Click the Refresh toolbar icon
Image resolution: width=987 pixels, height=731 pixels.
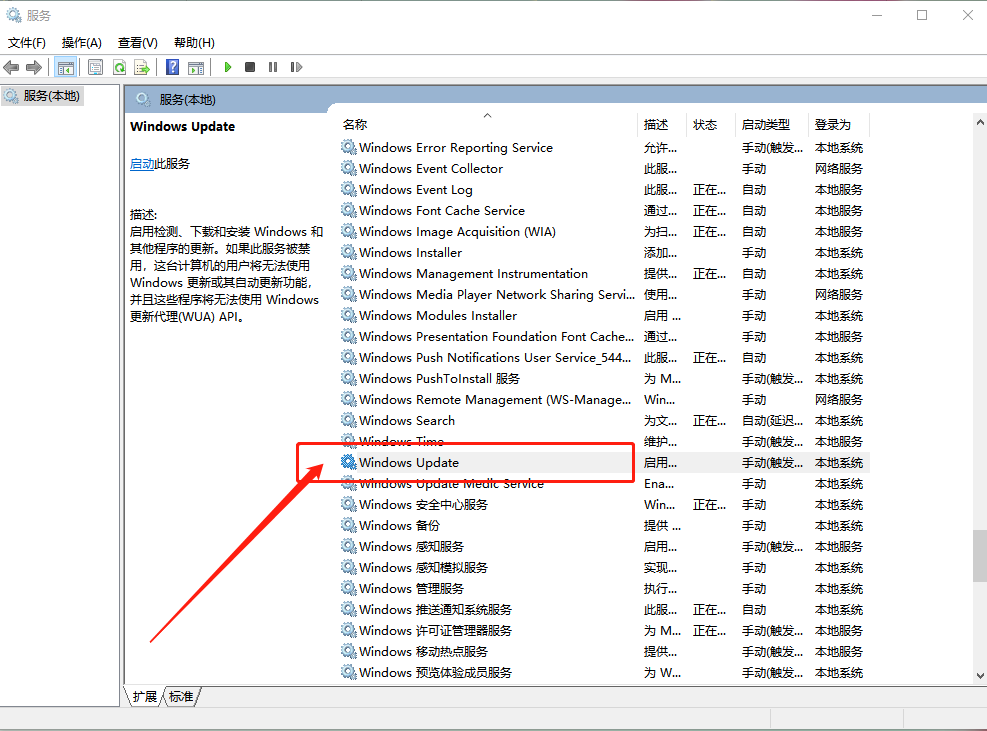pos(119,67)
